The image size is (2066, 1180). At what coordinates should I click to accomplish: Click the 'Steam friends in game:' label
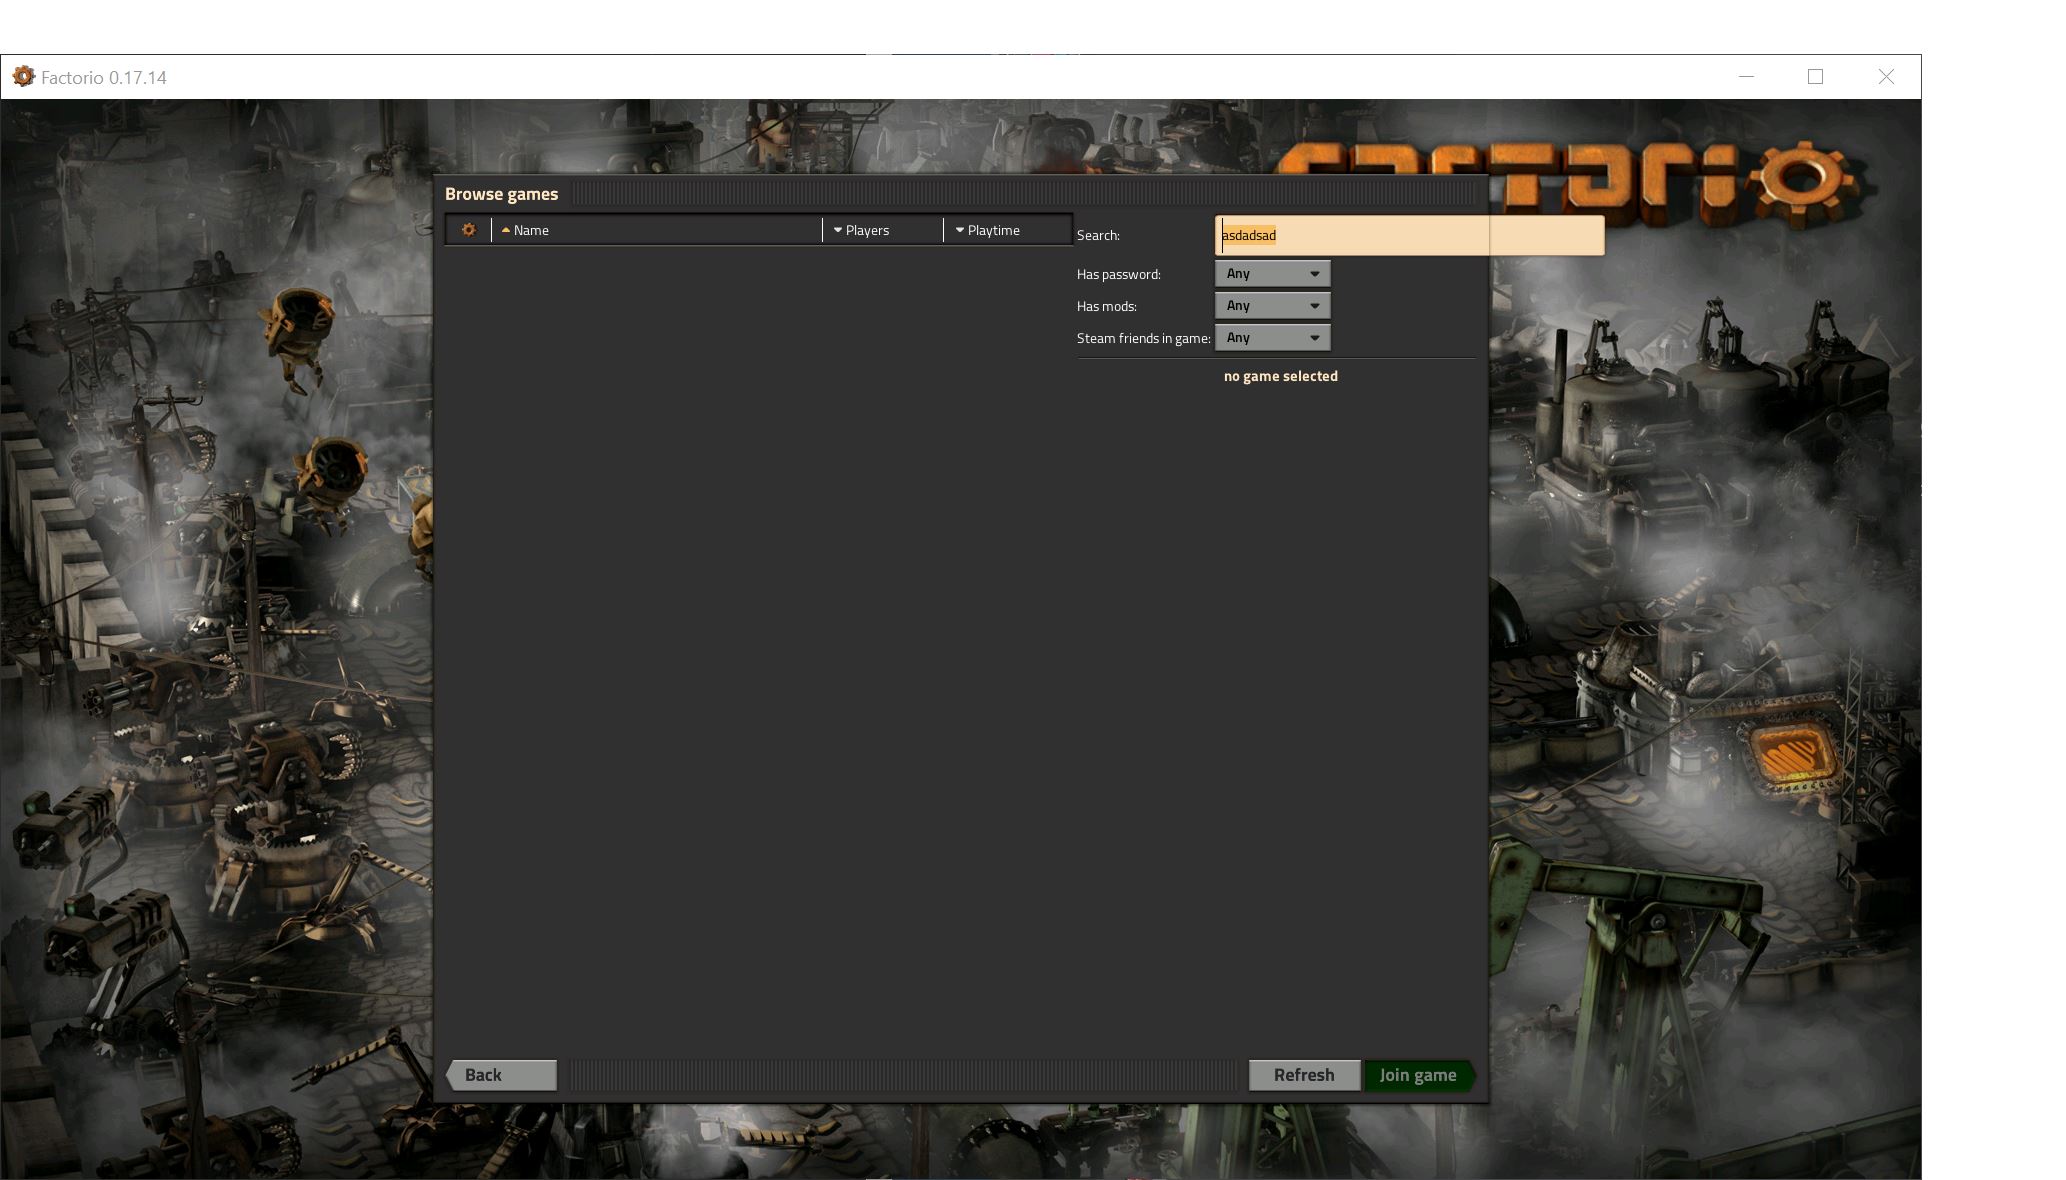coord(1144,338)
